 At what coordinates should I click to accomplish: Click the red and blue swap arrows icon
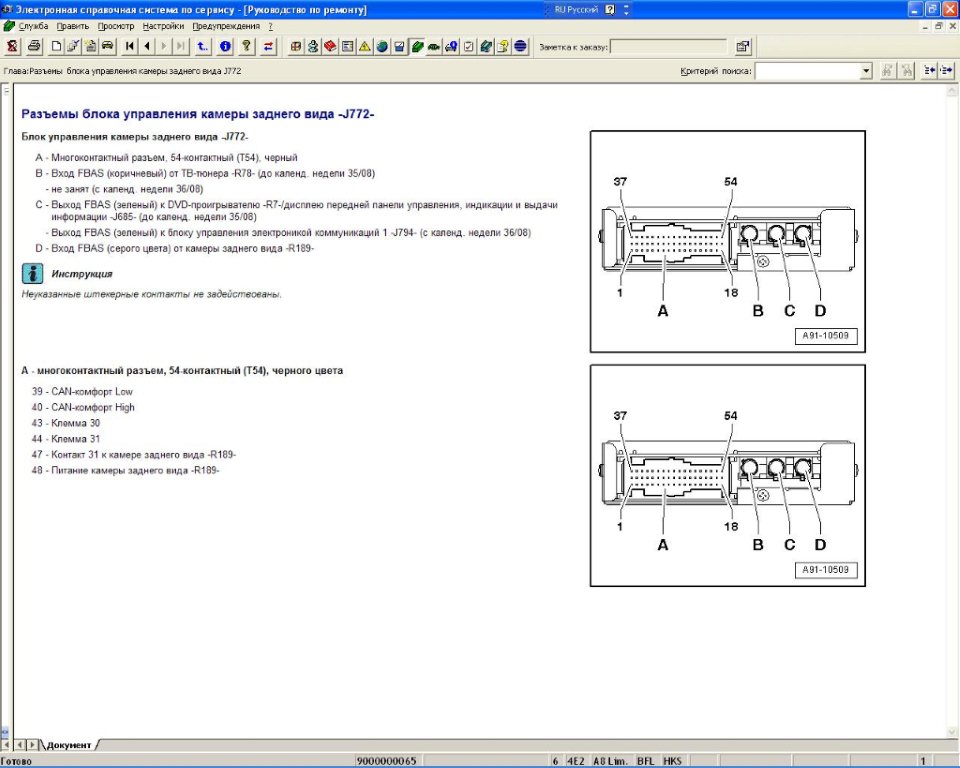268,46
